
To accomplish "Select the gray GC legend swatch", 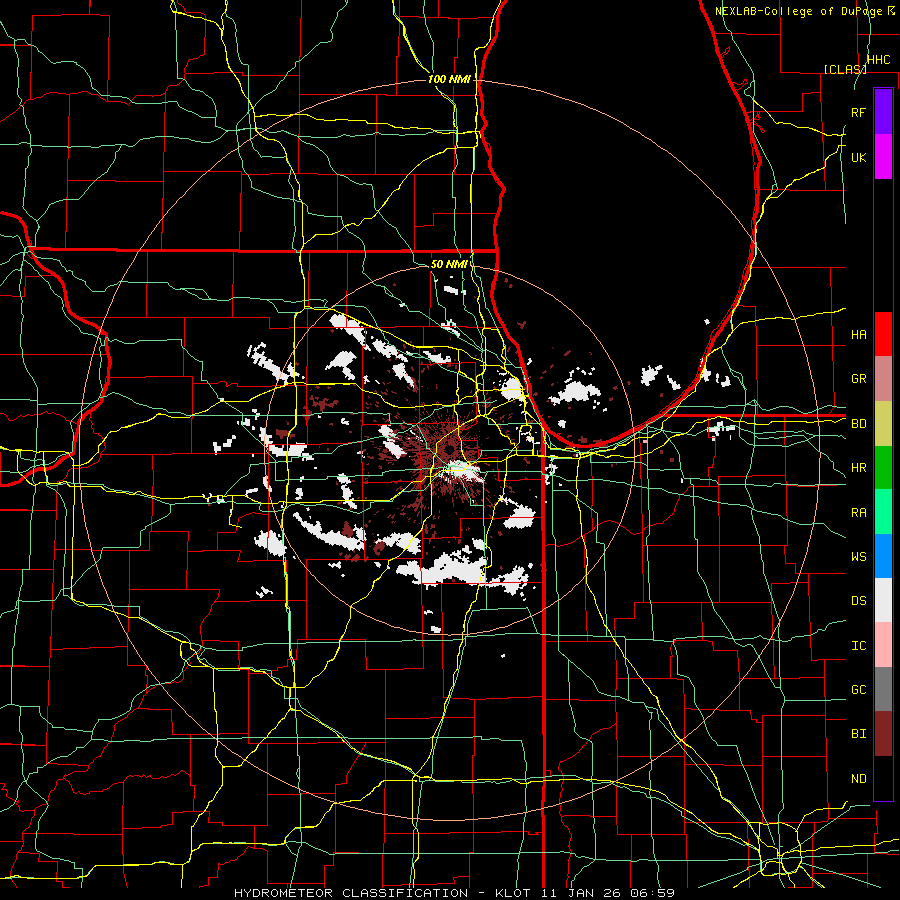I will point(883,689).
